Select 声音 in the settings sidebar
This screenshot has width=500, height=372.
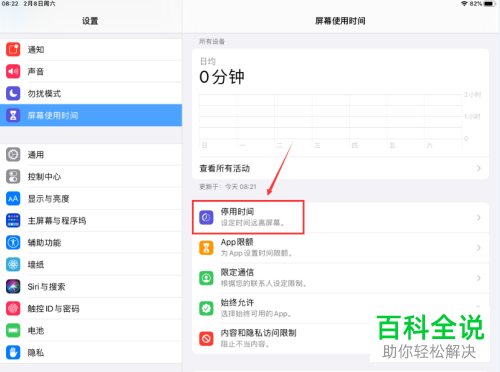(x=91, y=71)
